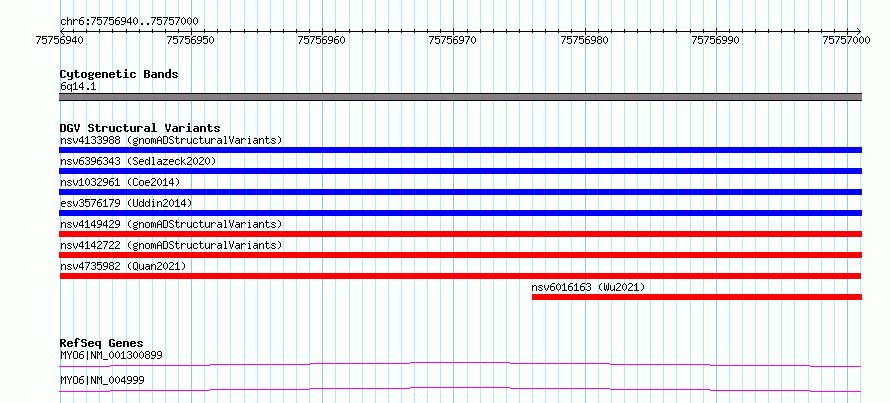Viewport: 890px width, 403px height.
Task: Click the red bar under nsv4142722
Action: (460, 255)
